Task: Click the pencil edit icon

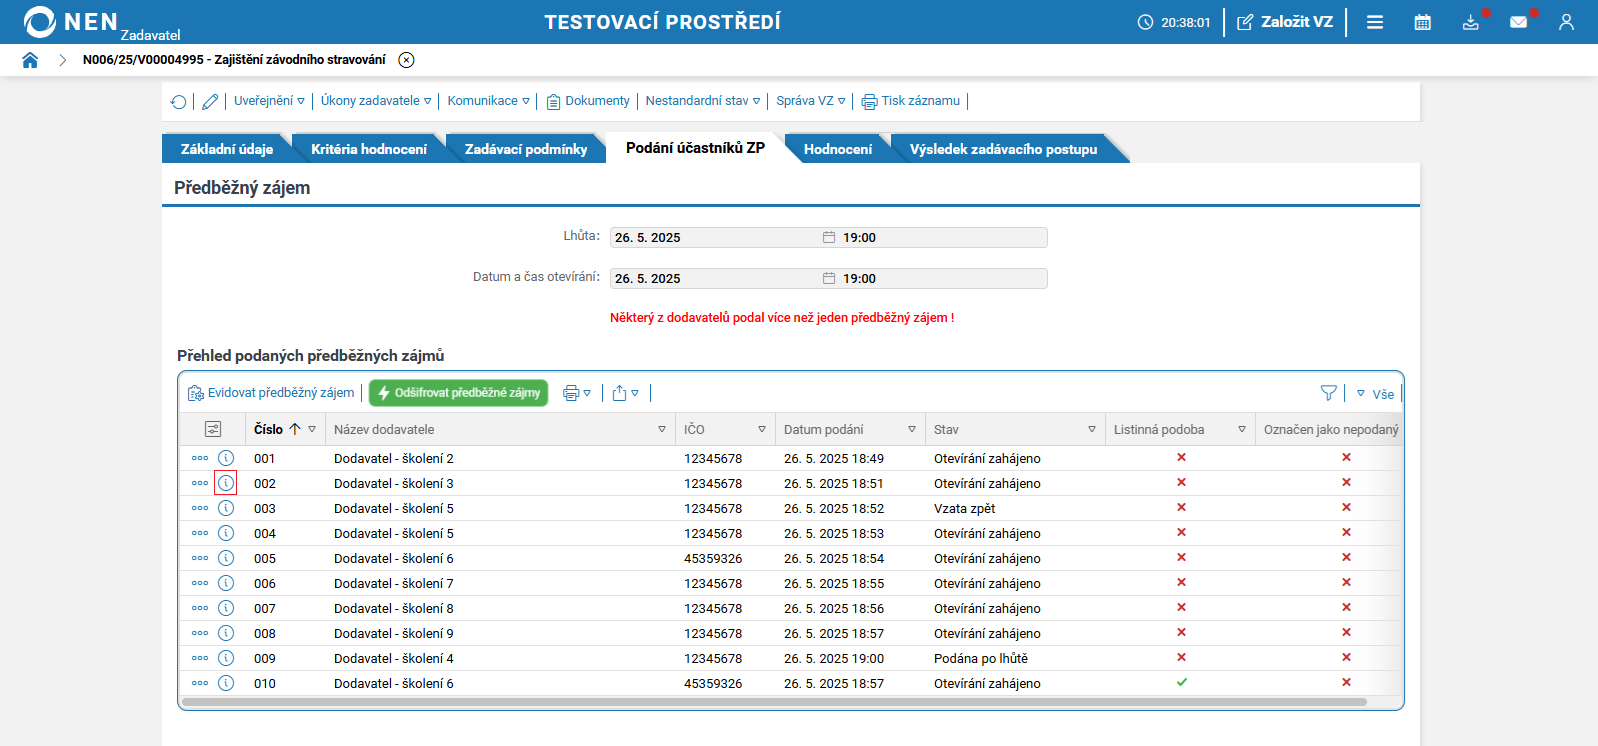Action: (210, 102)
